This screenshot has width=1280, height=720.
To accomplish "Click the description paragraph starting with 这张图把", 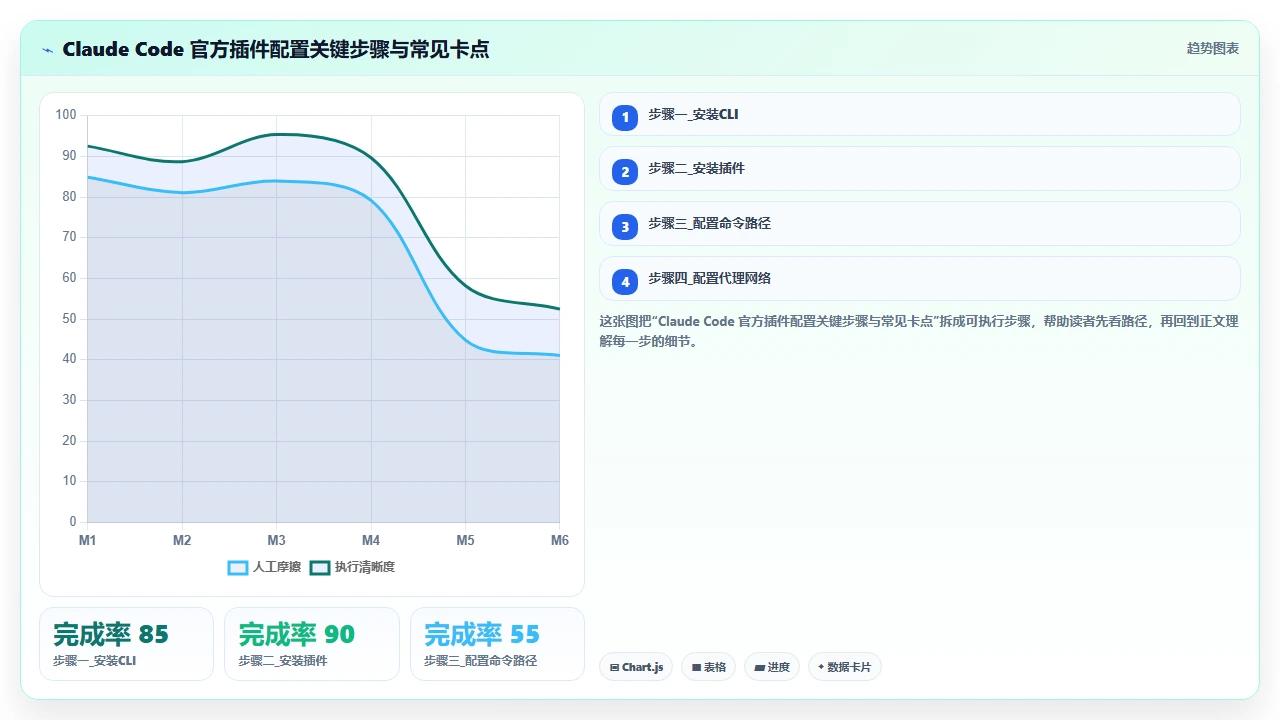I will (x=919, y=331).
